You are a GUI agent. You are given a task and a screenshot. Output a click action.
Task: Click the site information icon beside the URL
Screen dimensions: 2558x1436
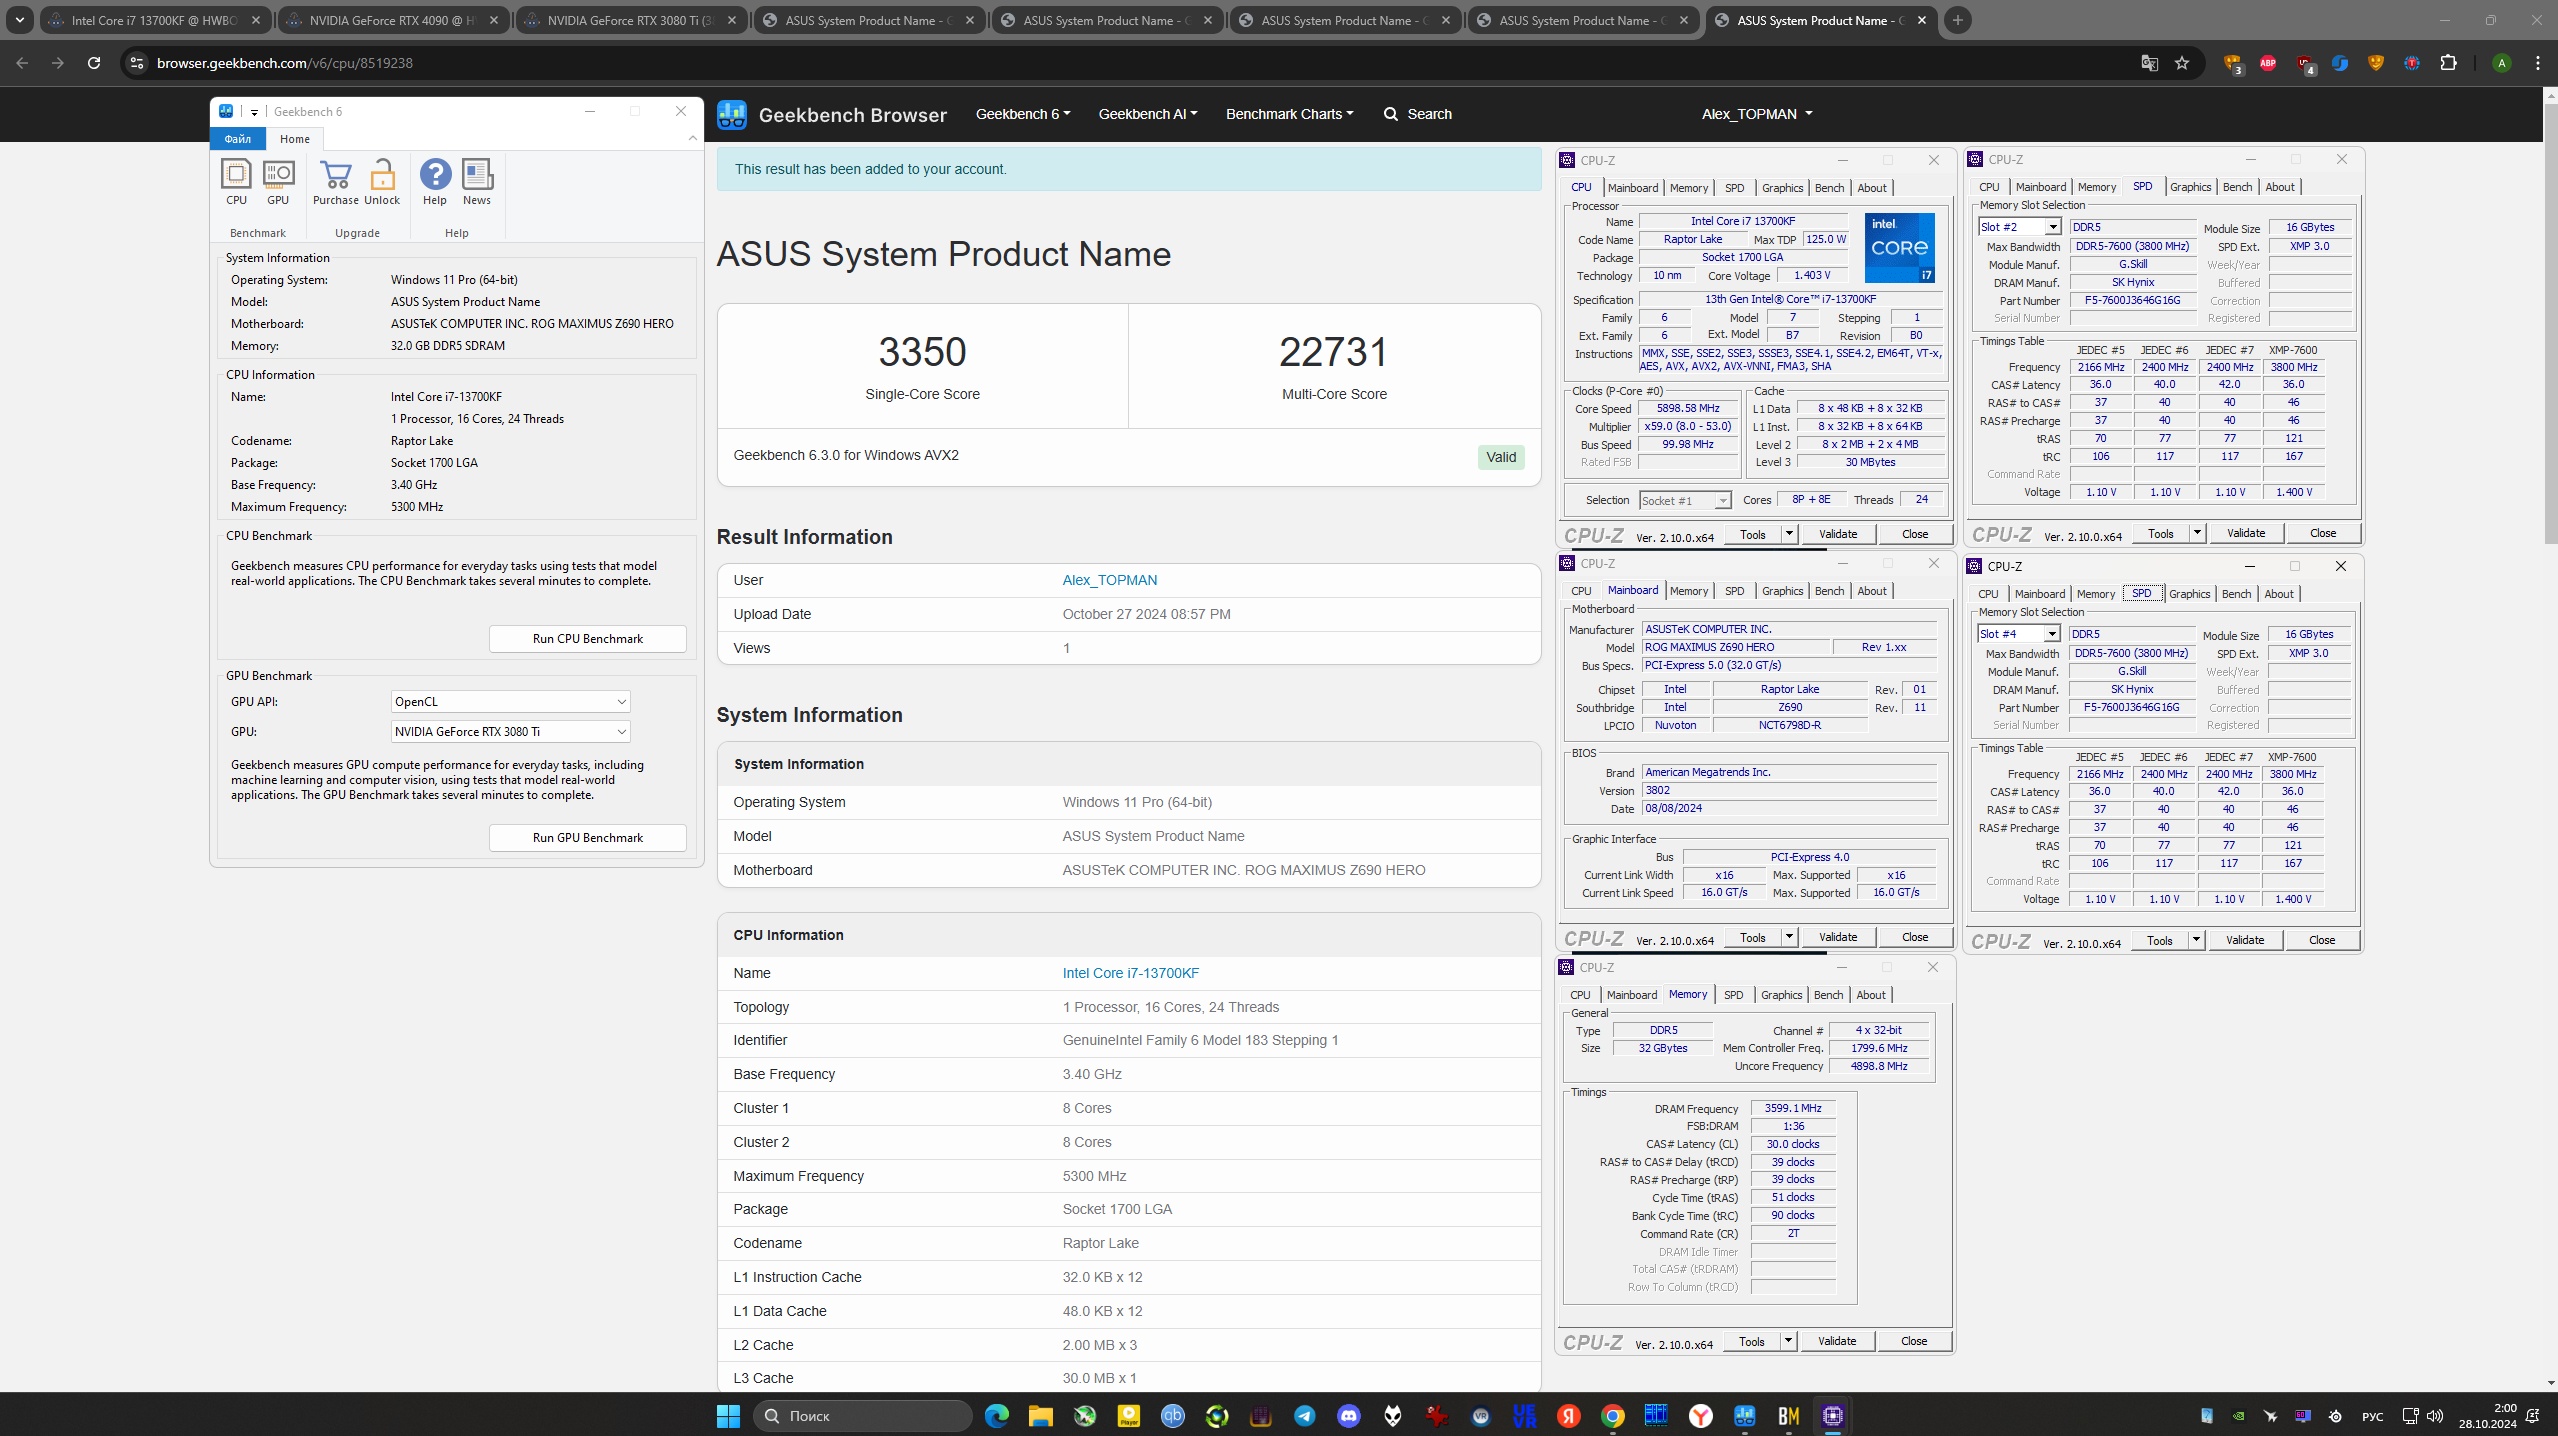coord(137,63)
